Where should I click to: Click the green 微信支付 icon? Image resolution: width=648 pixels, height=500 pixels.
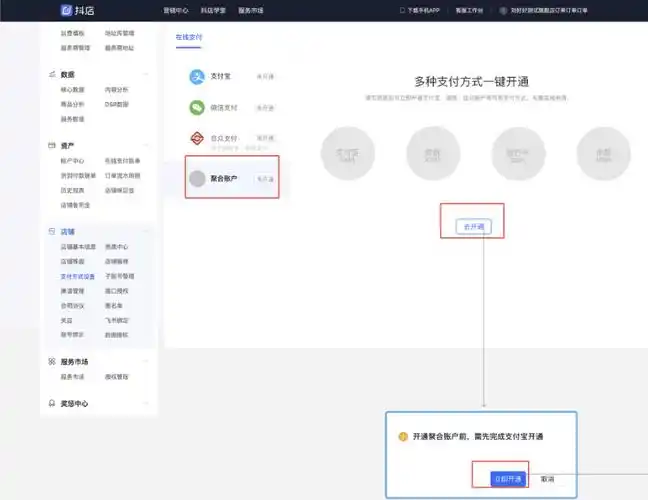coord(197,108)
